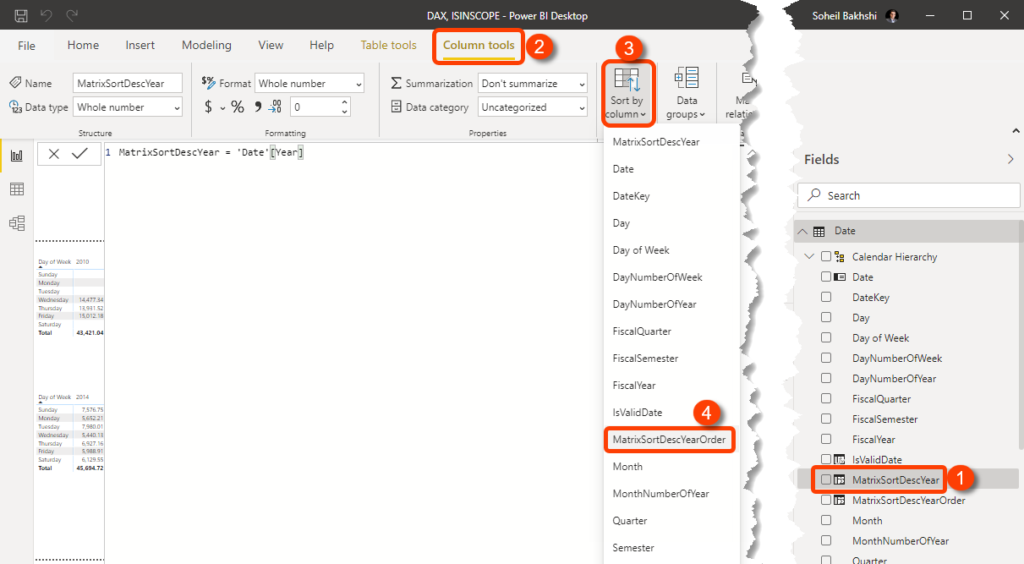Click the Date table icon in Fields

pyautogui.click(x=819, y=231)
